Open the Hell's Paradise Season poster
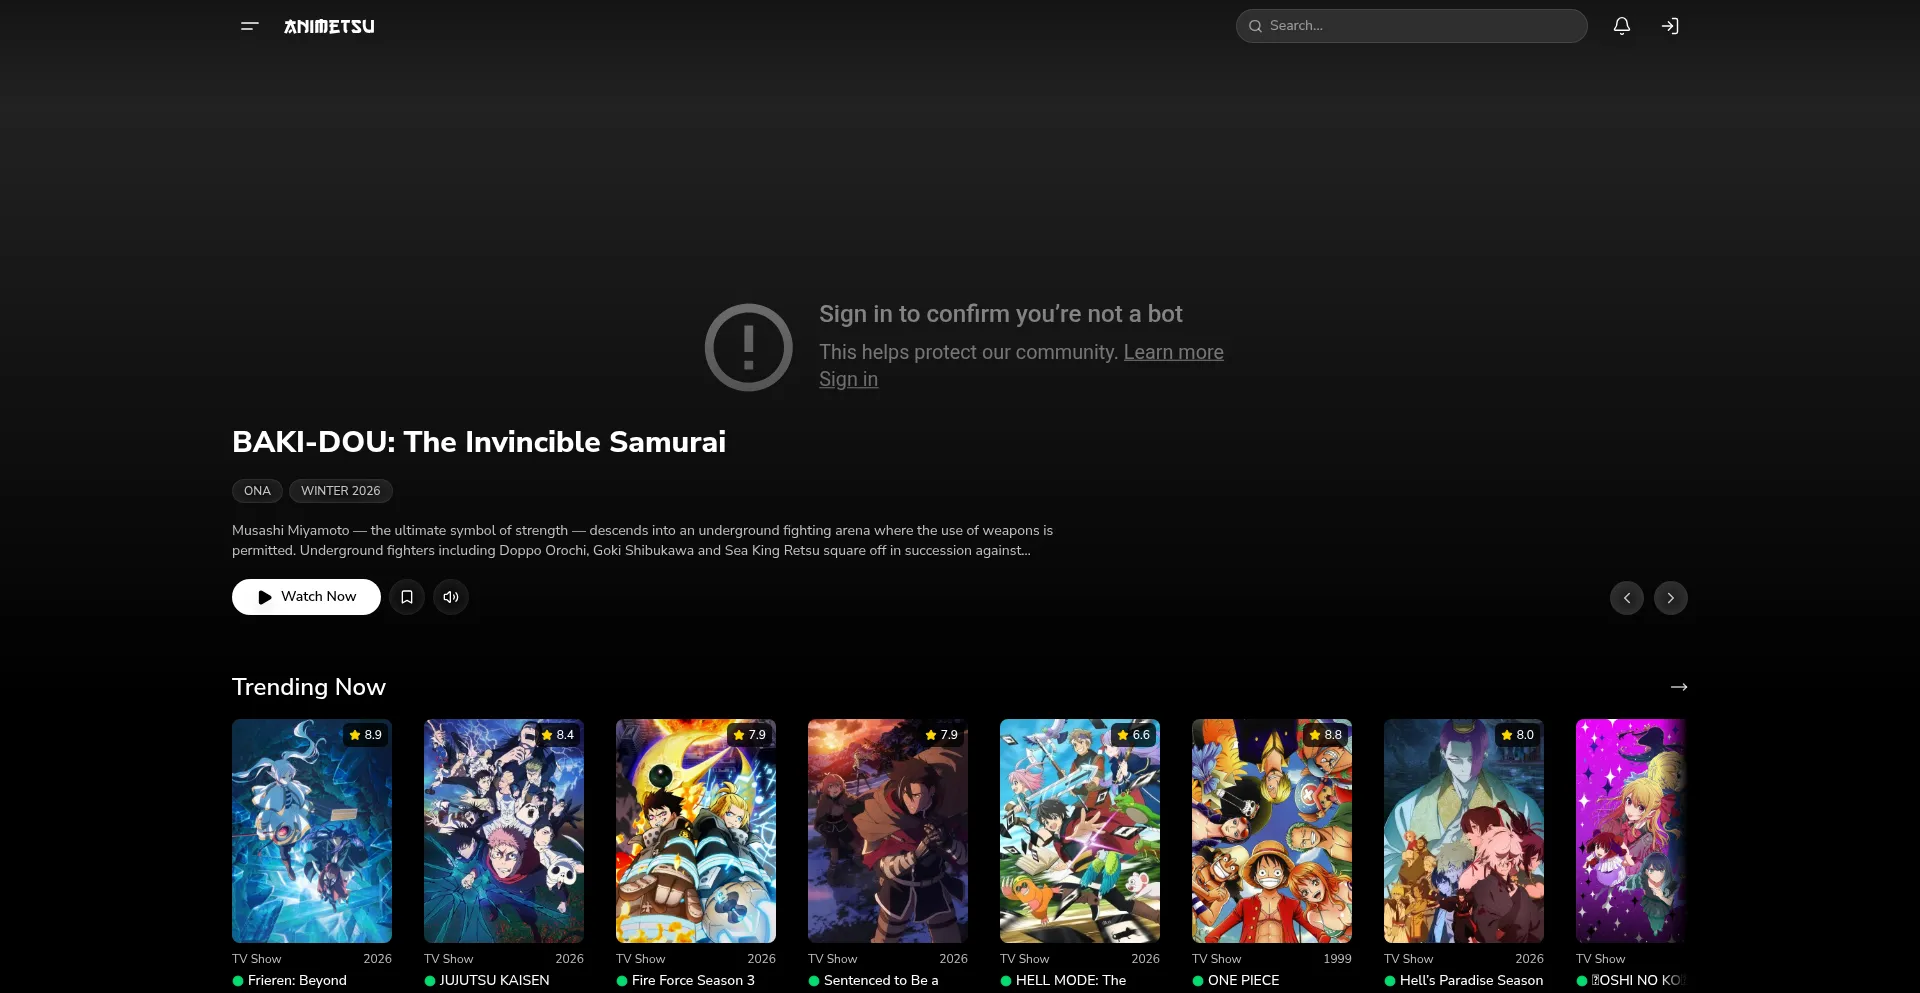 [1464, 831]
